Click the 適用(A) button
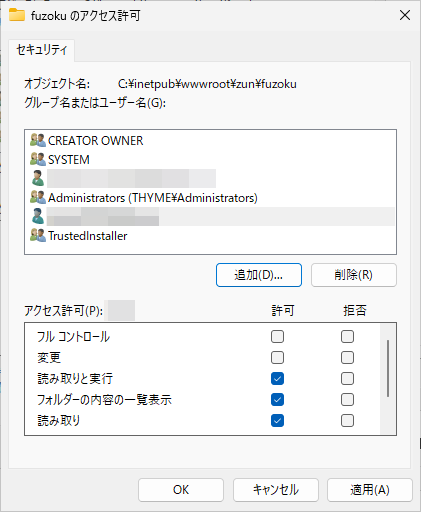 point(370,490)
